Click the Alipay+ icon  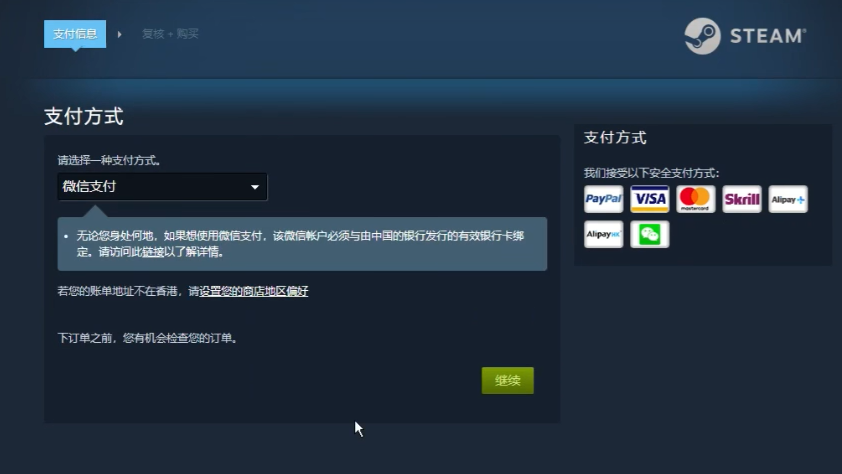[x=788, y=199]
